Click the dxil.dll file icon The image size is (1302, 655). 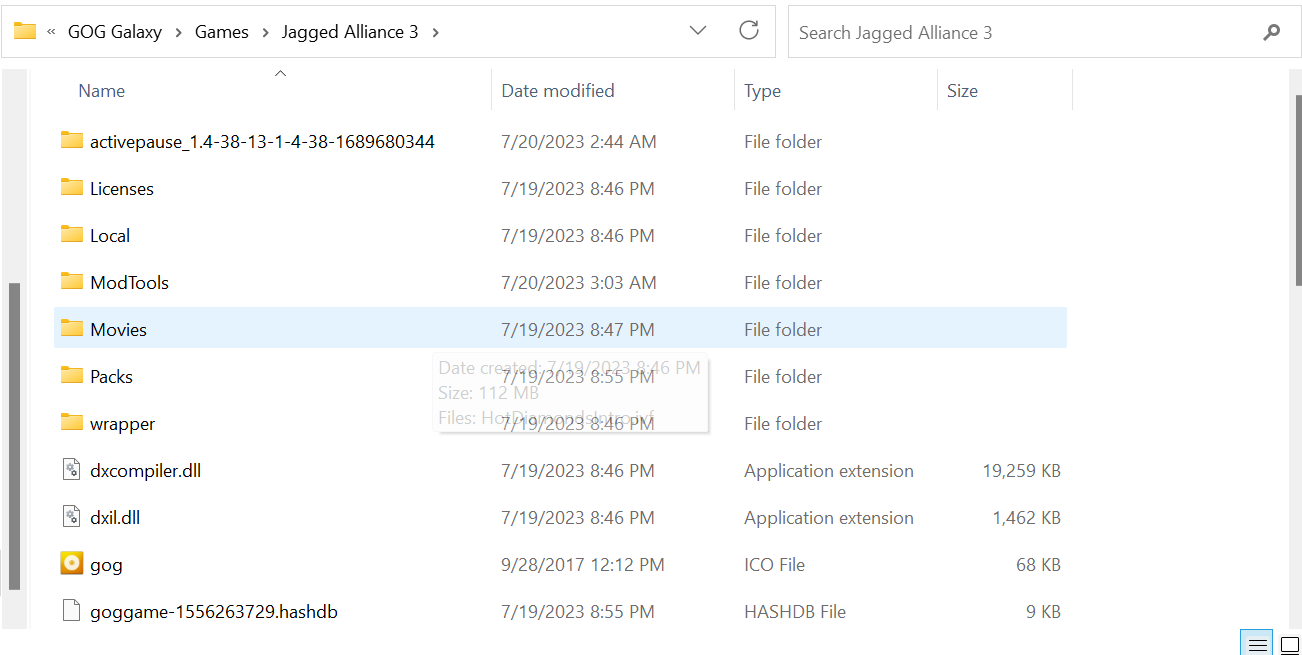click(x=71, y=517)
